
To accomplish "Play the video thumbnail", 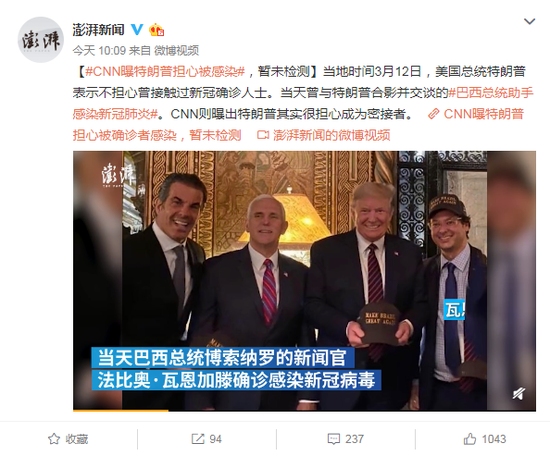I will (304, 281).
